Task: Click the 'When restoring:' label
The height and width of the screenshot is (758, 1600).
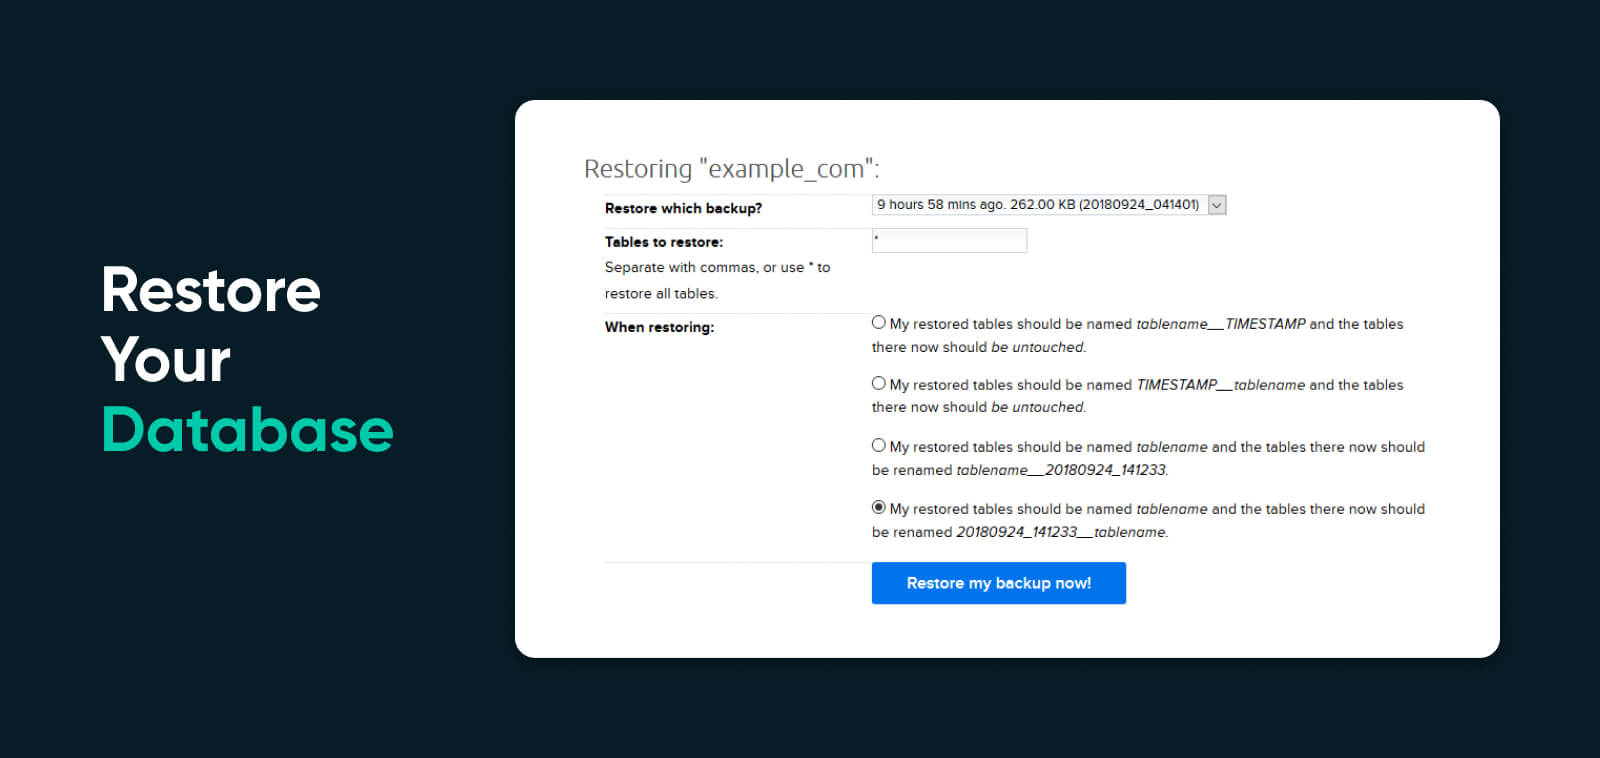Action: (x=659, y=327)
